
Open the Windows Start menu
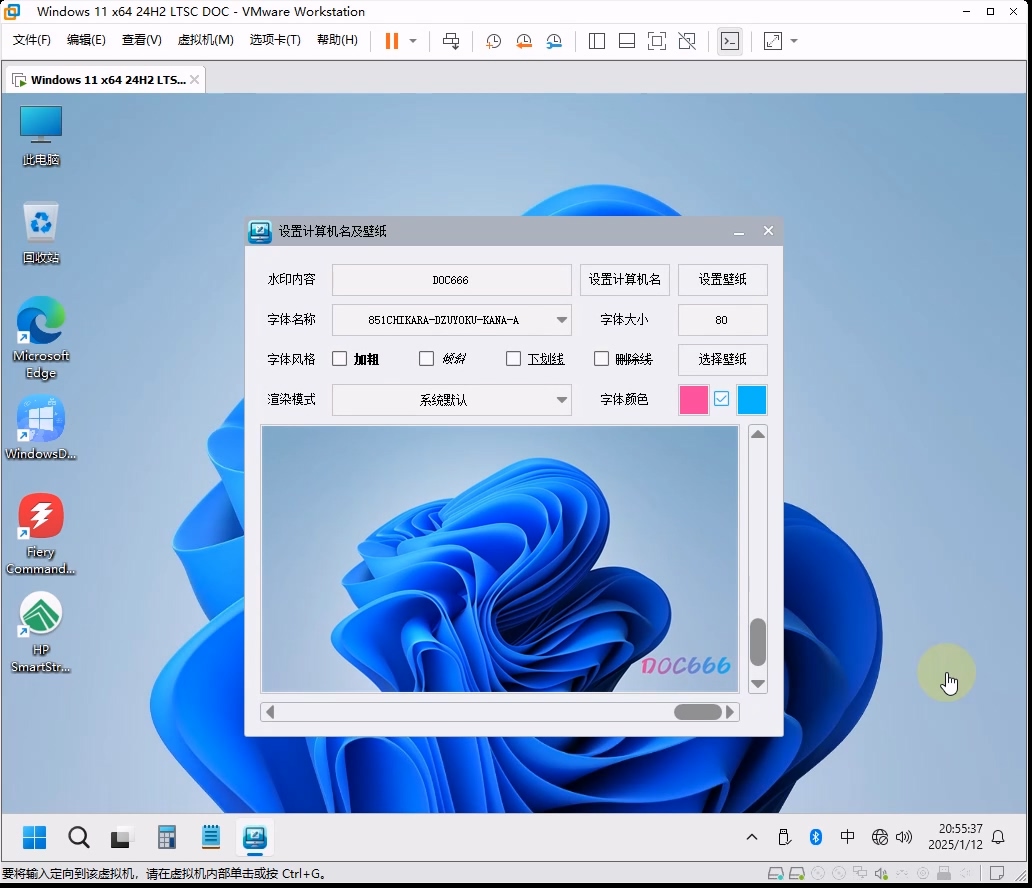point(34,837)
